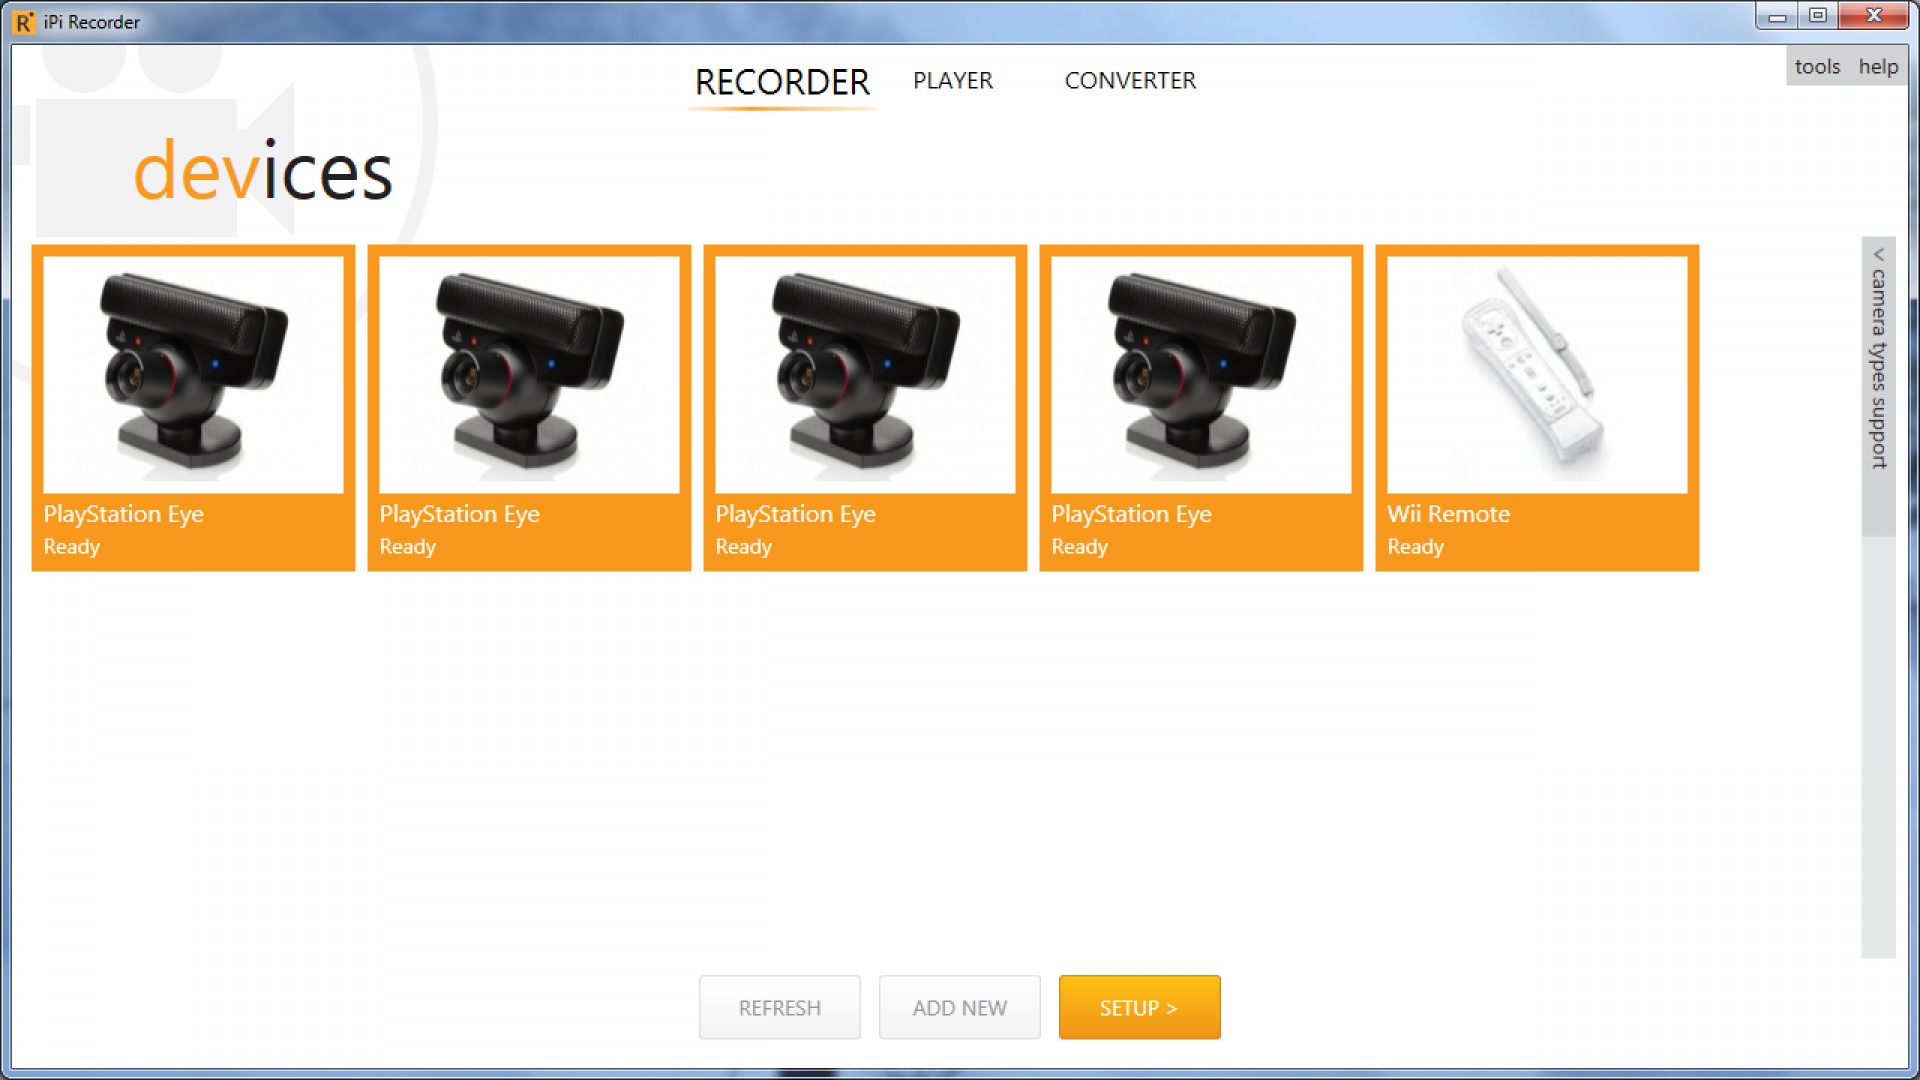1920x1080 pixels.
Task: Select the first PlayStation Eye device tile
Action: coord(193,408)
